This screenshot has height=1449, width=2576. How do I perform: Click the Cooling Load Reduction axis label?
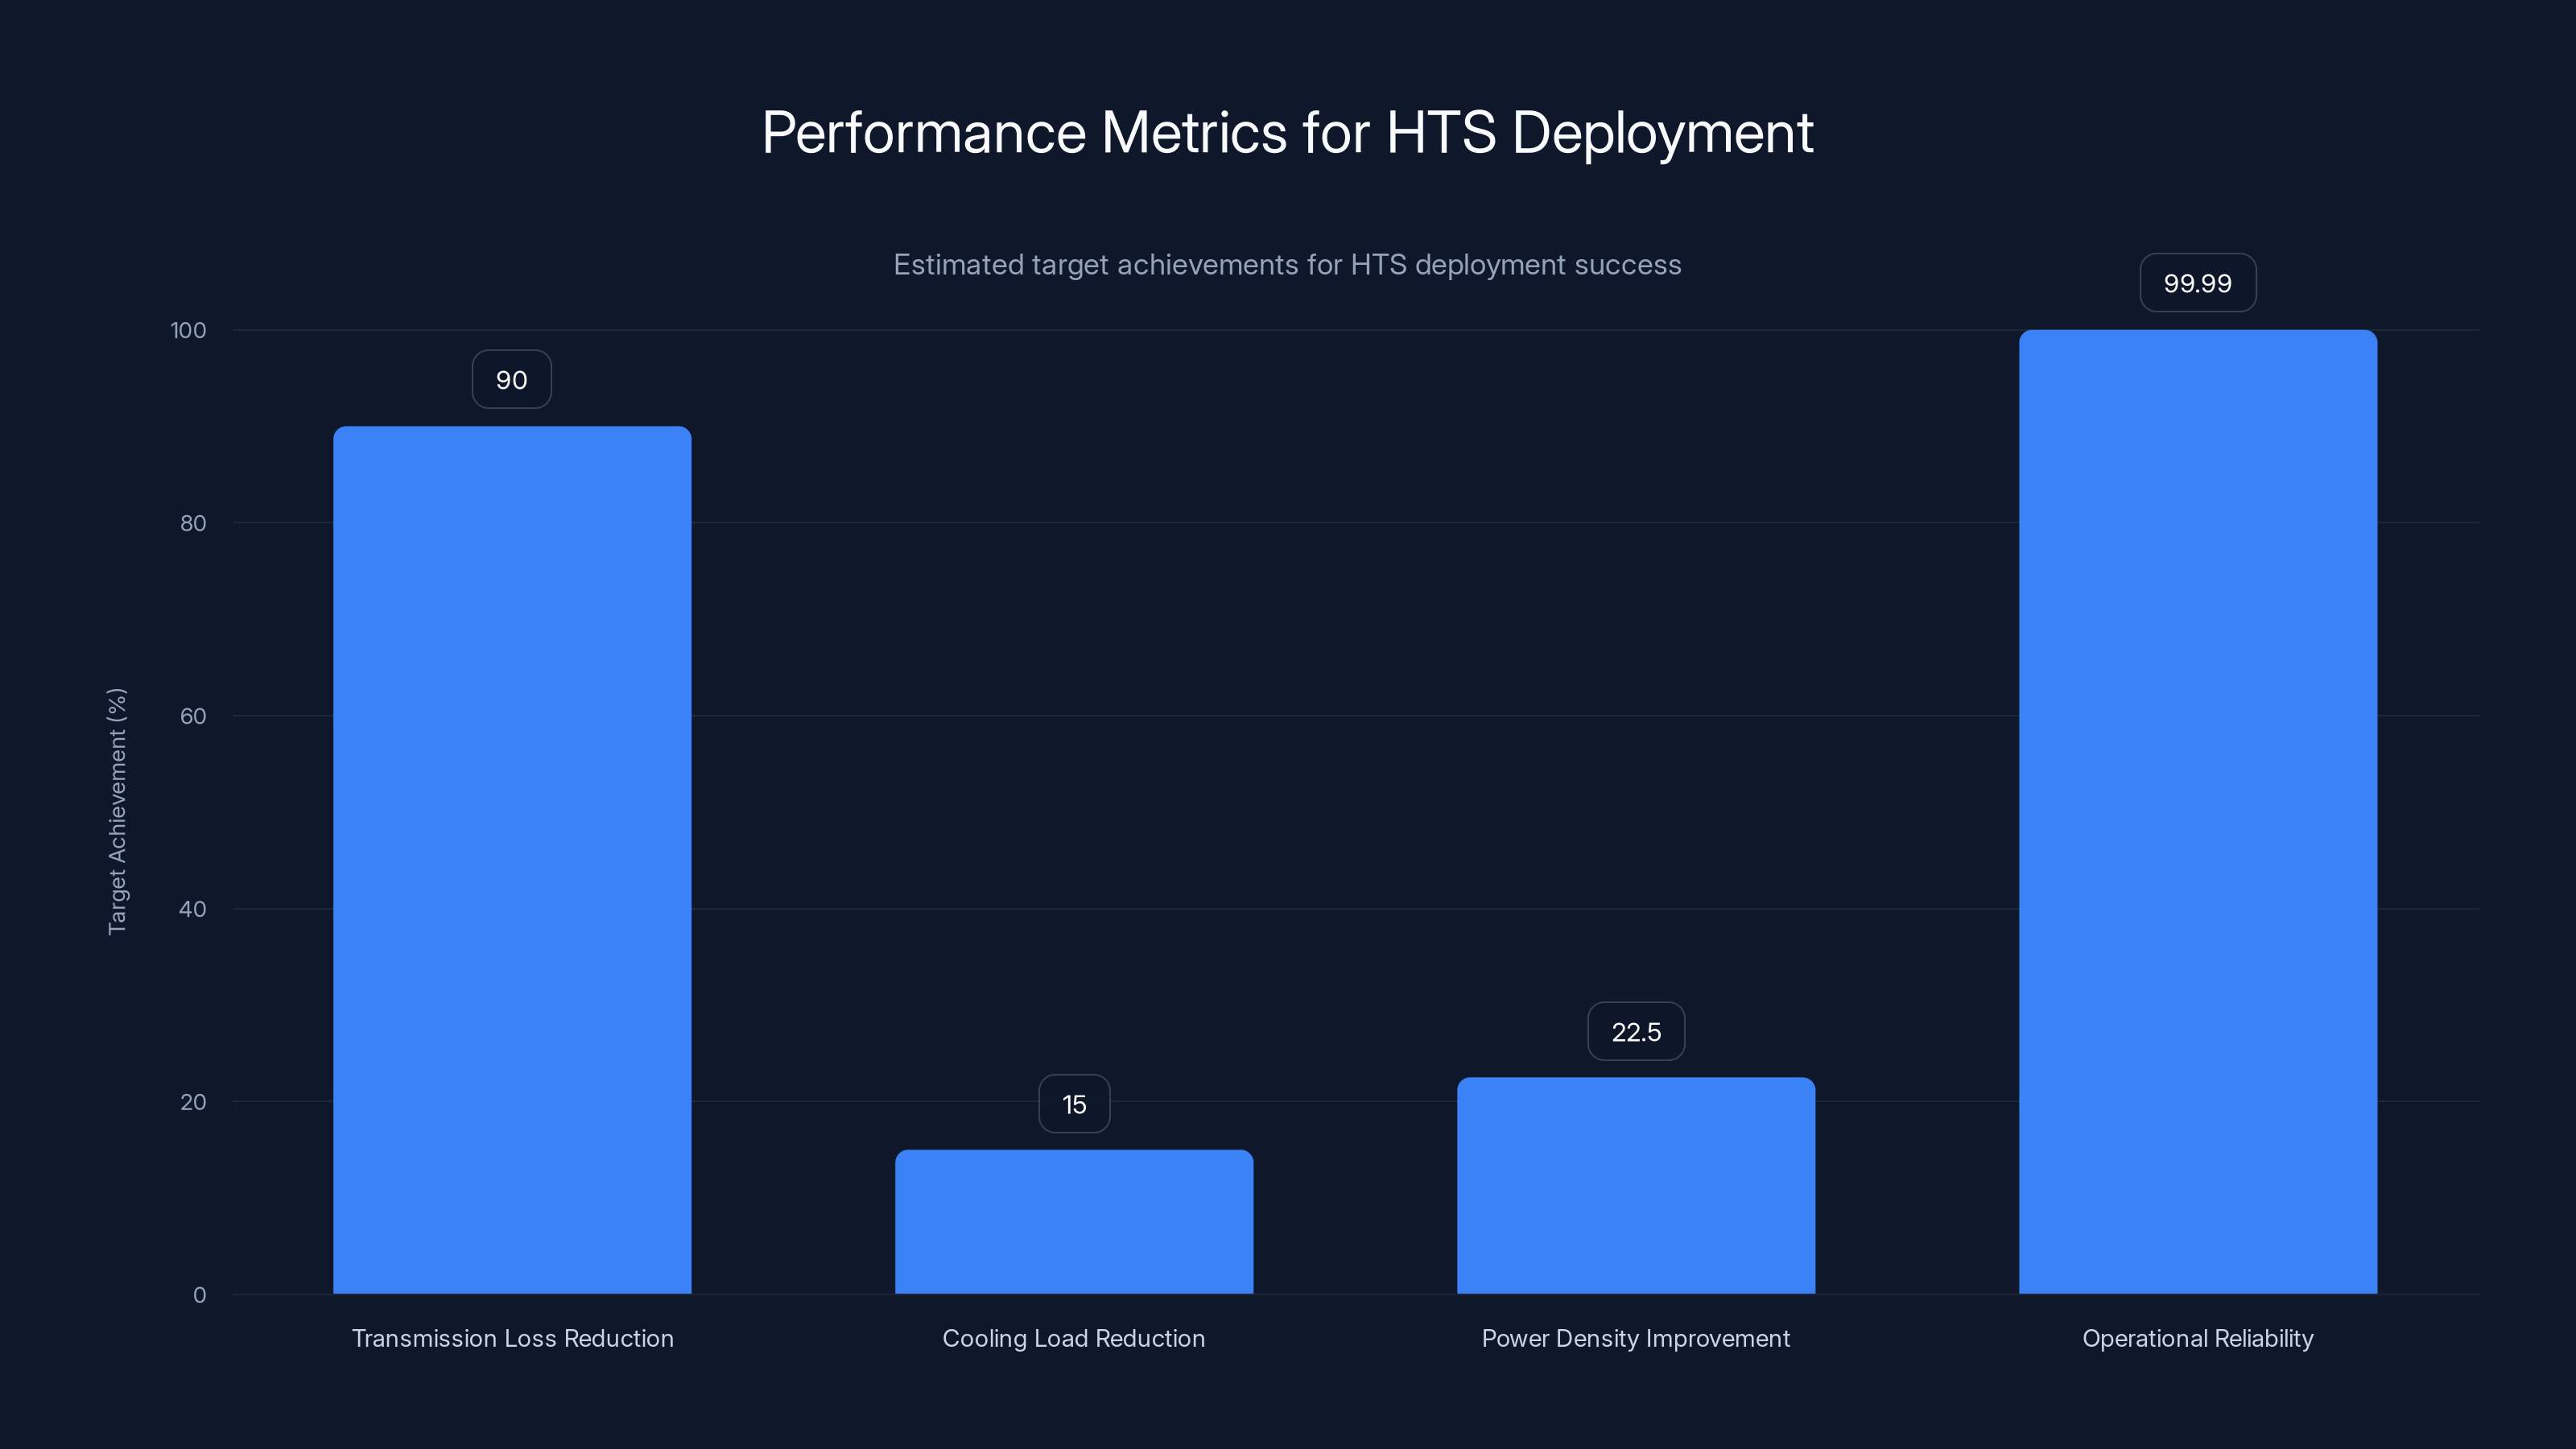(x=1074, y=1338)
